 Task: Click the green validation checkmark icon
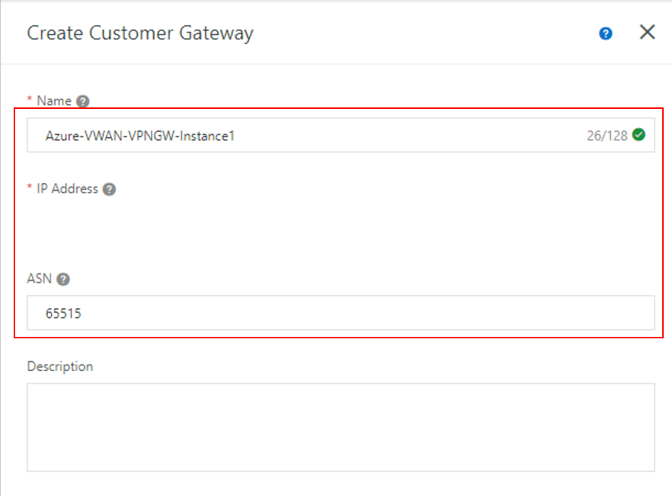[639, 135]
